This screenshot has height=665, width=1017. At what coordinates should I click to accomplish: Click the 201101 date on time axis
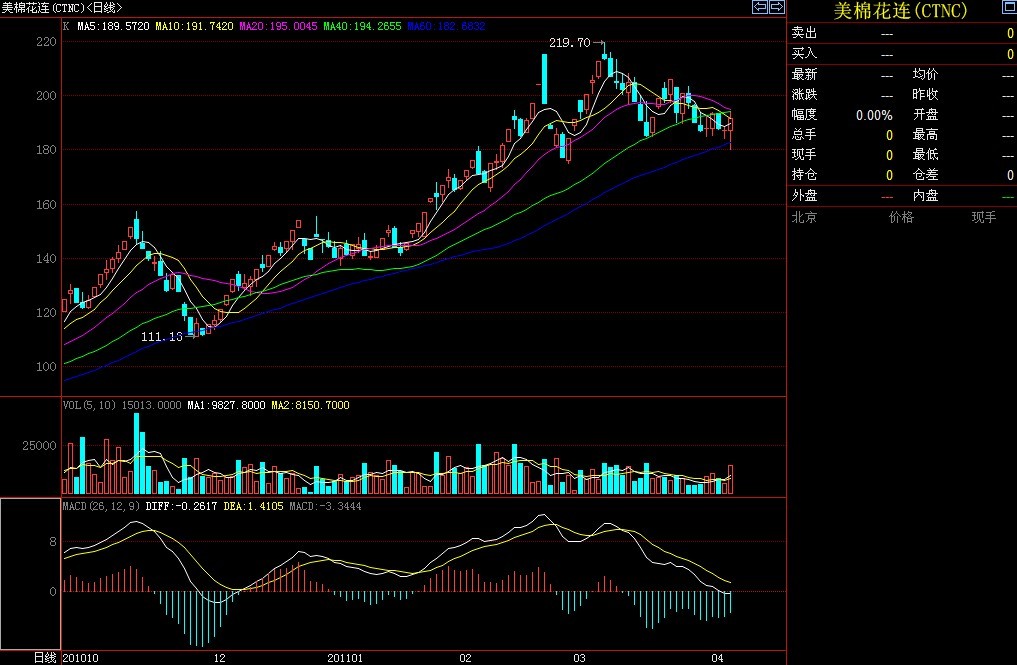(346, 658)
